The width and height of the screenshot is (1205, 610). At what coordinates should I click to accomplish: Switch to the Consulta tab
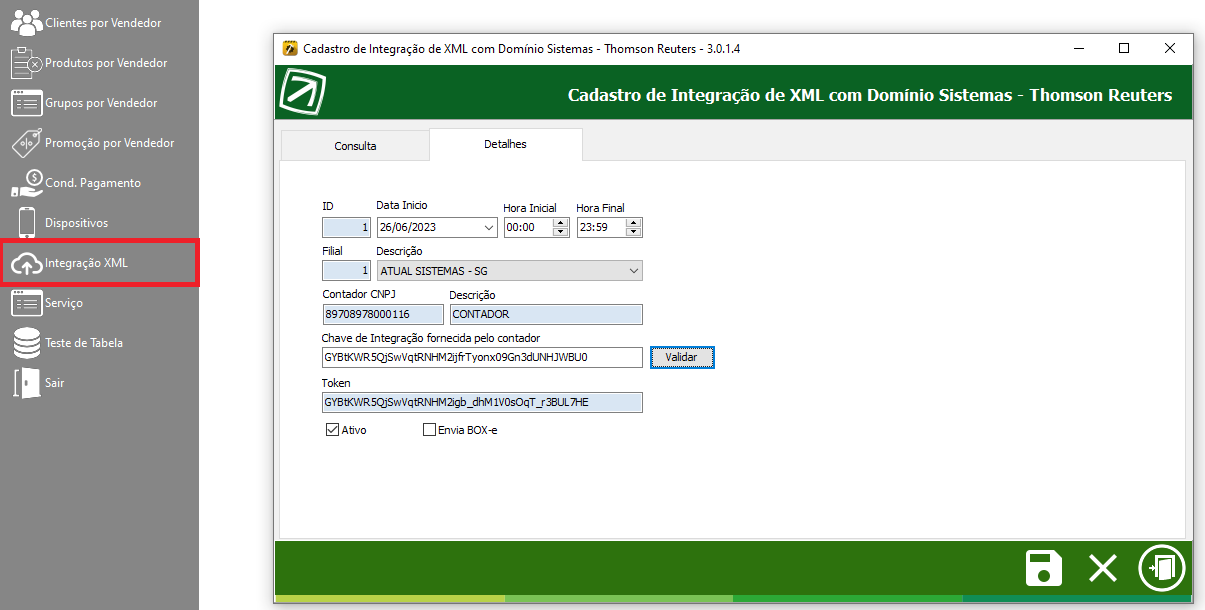tap(355, 146)
